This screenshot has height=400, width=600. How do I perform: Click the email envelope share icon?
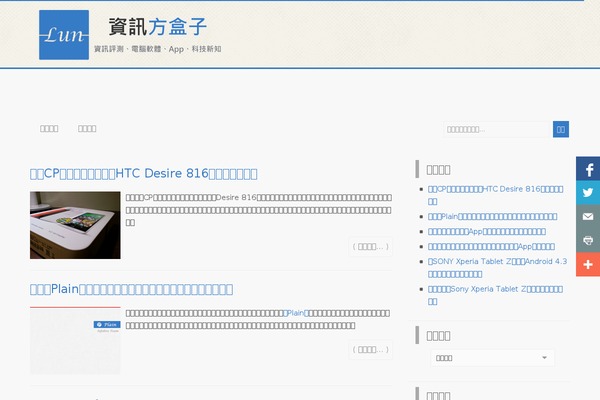click(x=588, y=216)
